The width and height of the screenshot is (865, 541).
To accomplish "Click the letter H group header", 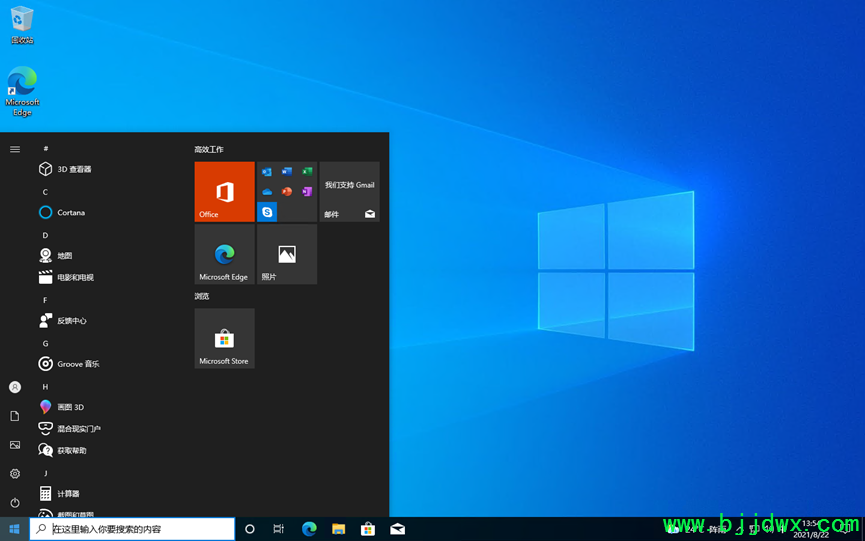I will (x=45, y=387).
